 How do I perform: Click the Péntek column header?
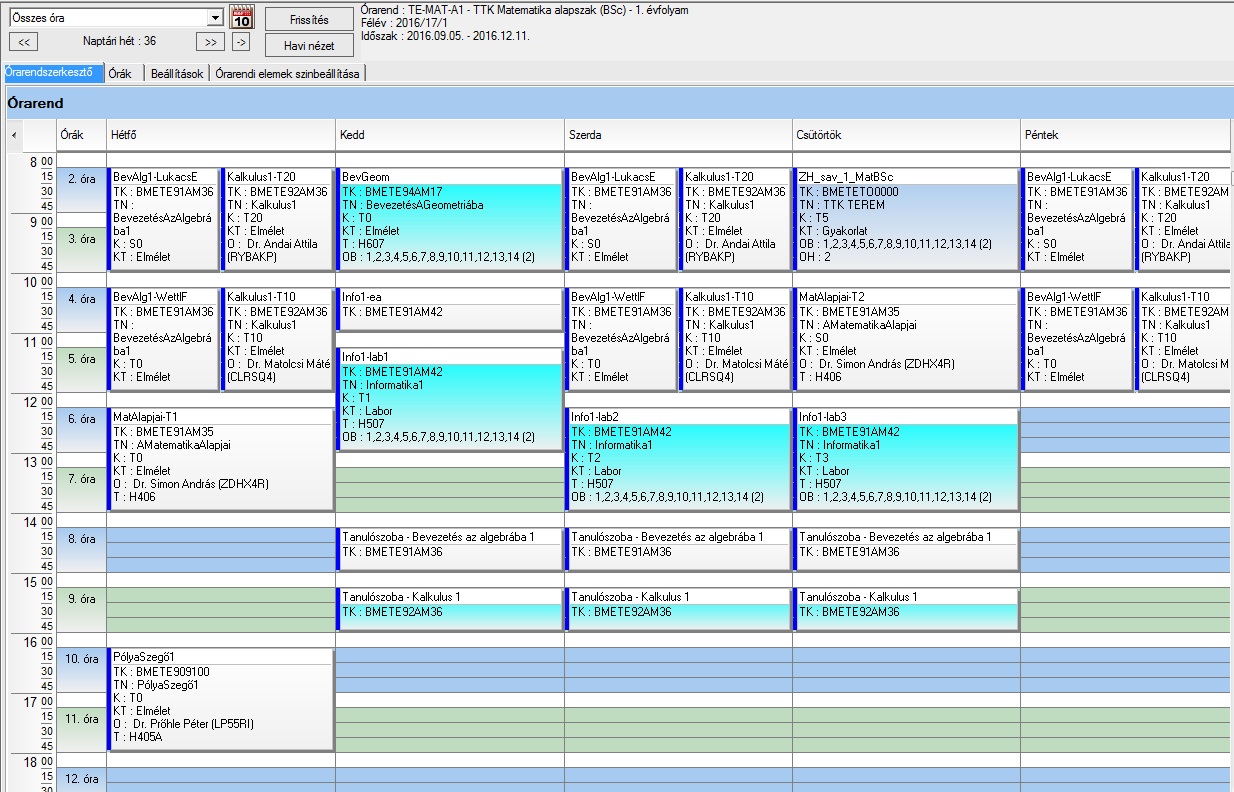[x=1126, y=134]
